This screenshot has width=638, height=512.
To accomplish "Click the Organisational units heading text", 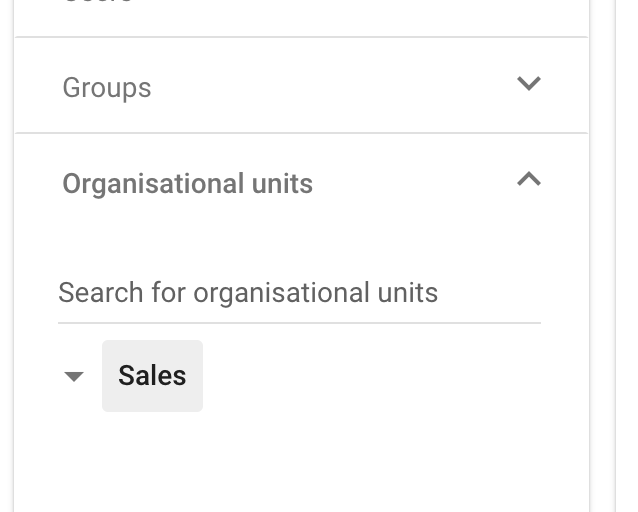I will point(187,184).
